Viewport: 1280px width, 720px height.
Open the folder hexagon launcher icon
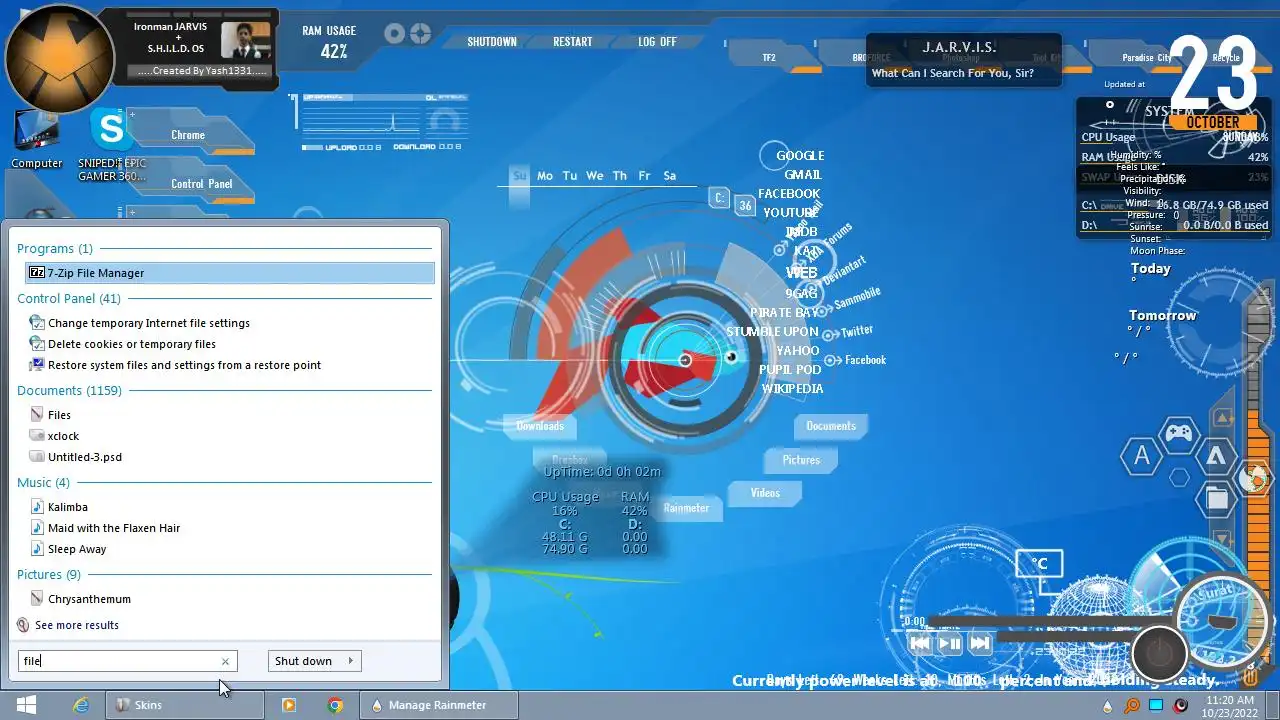tap(1216, 497)
